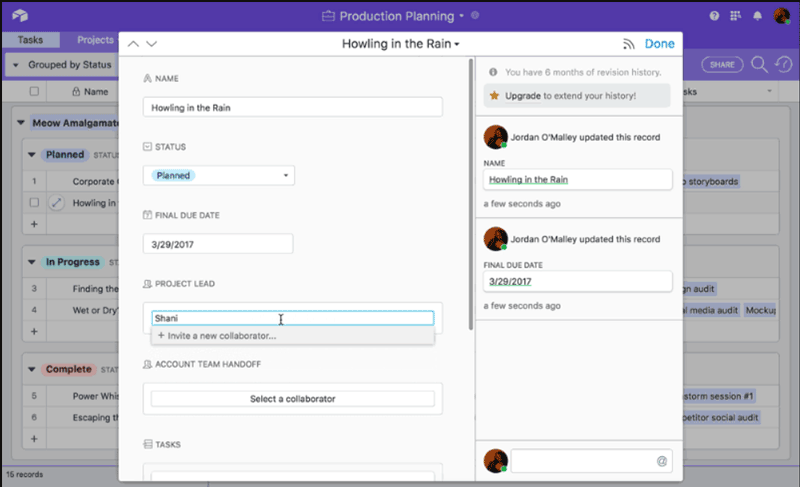Click the Project Lead search field with Shani
The height and width of the screenshot is (487, 800).
pos(292,318)
